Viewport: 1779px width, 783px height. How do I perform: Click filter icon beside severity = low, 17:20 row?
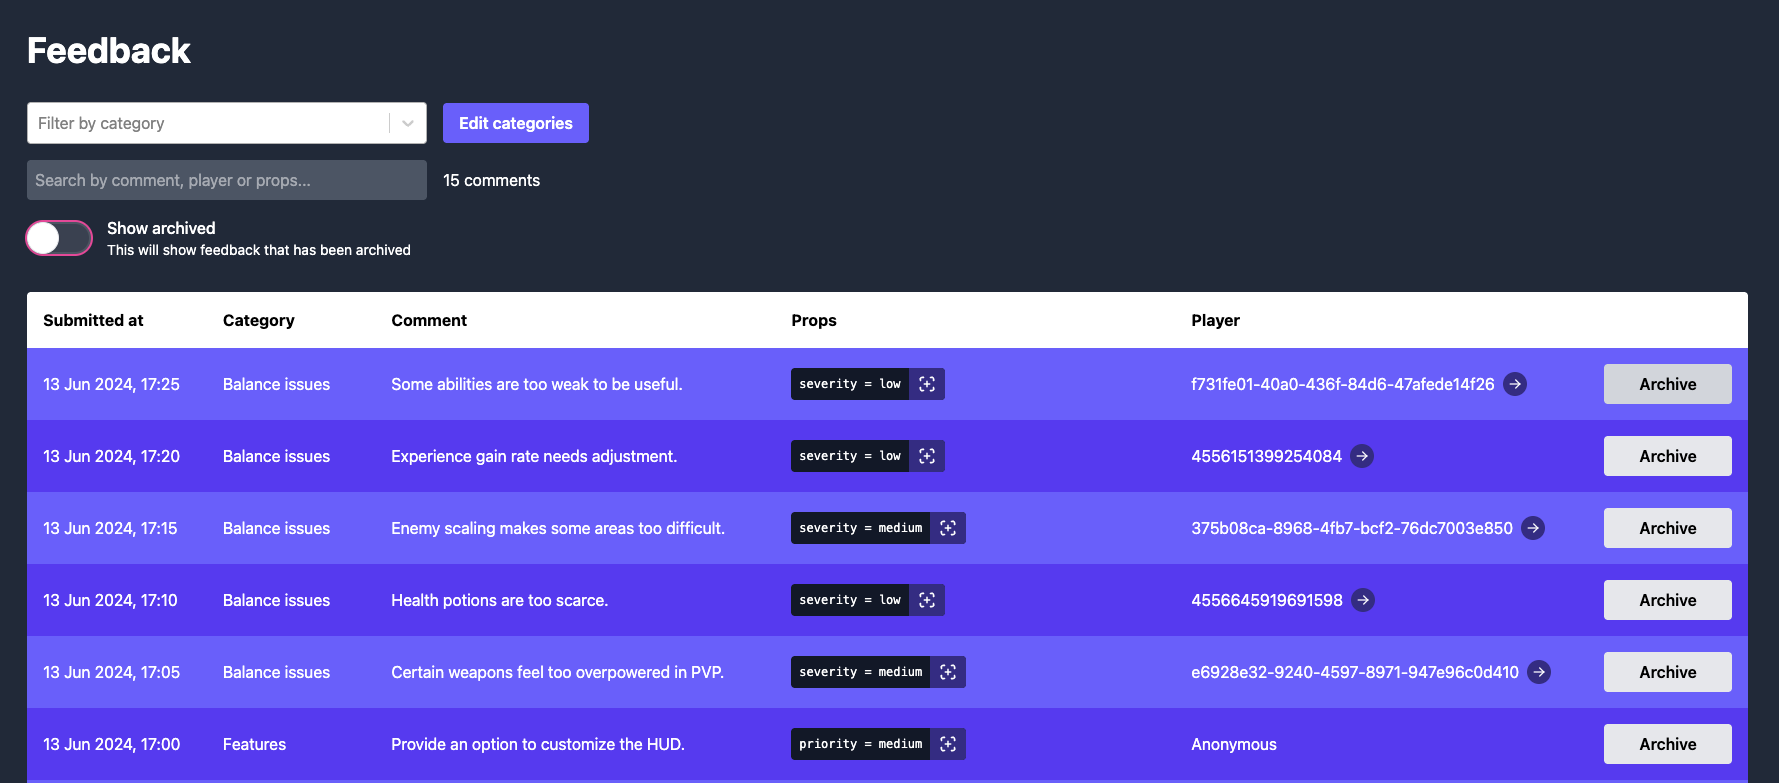click(x=927, y=456)
